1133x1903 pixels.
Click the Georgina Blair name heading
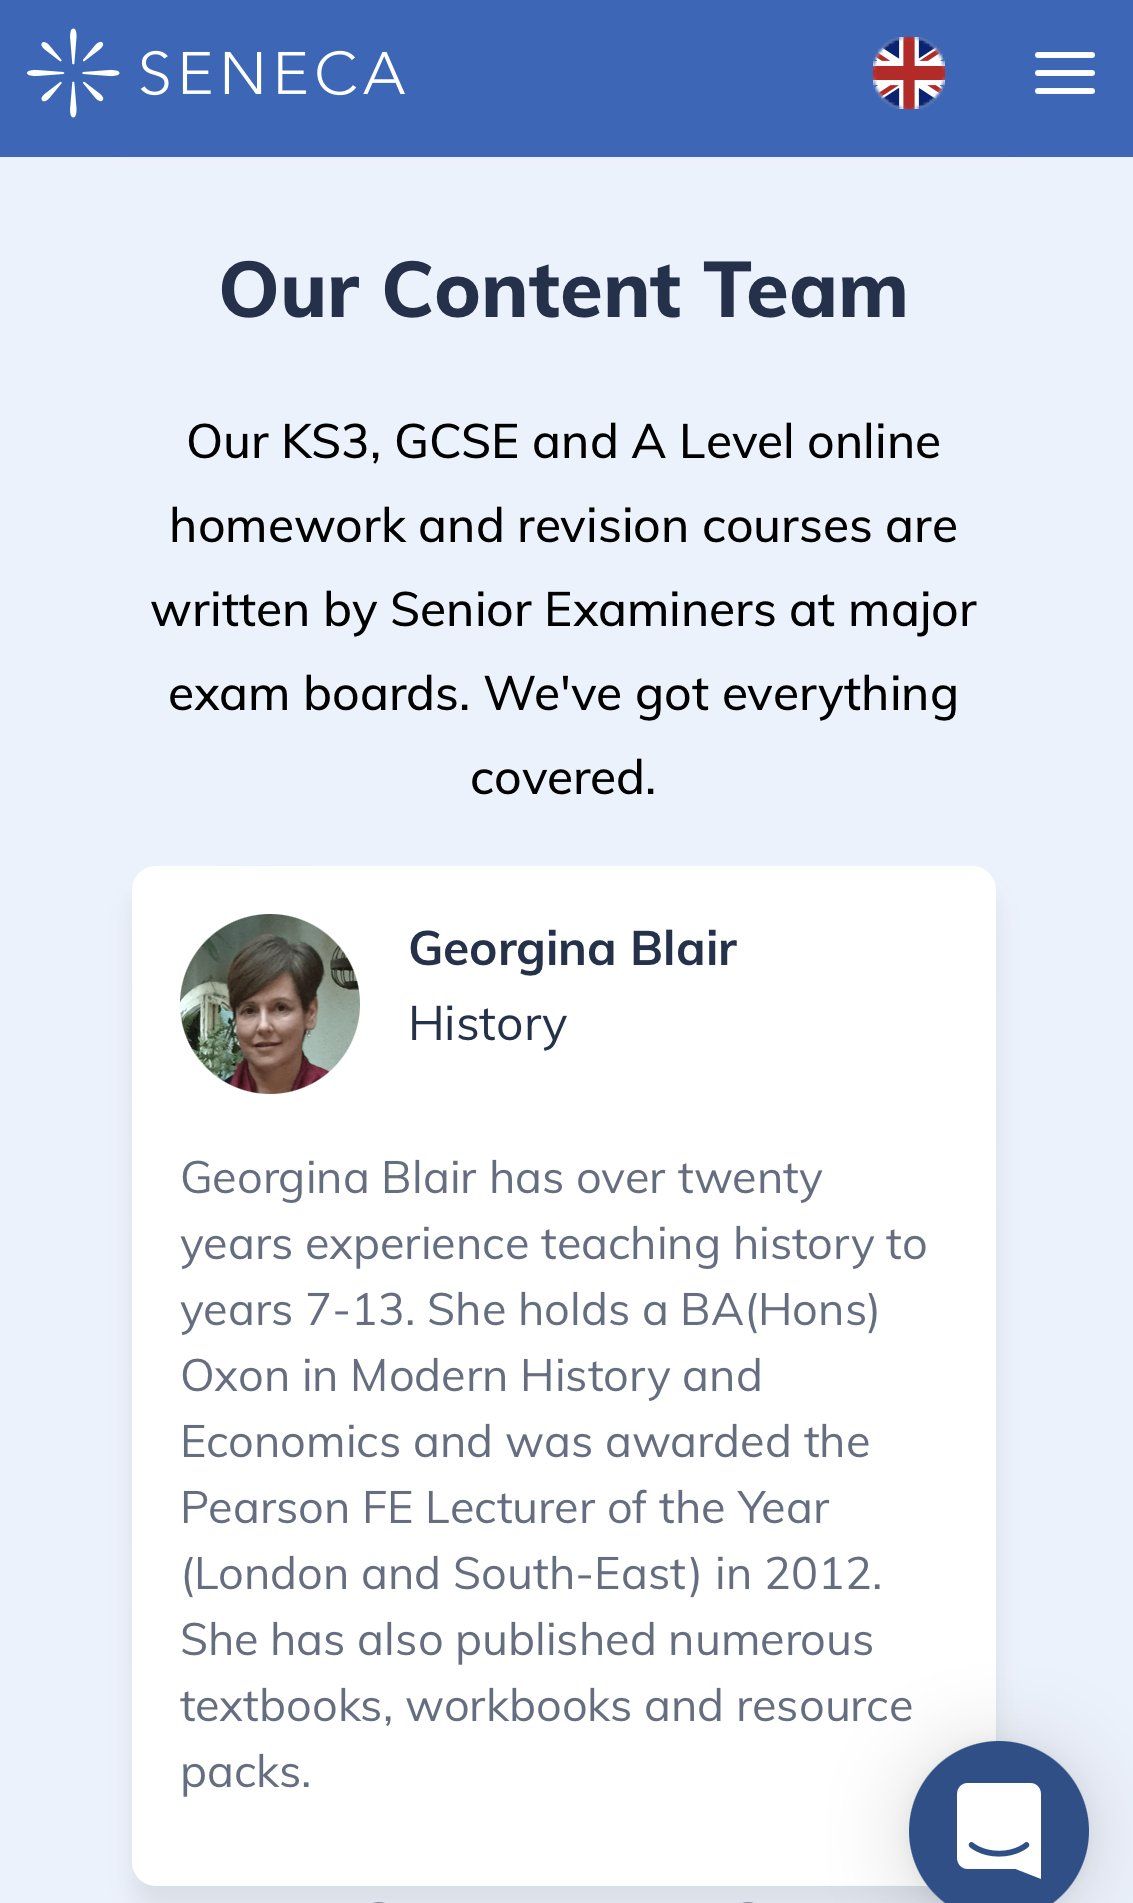[x=573, y=948]
